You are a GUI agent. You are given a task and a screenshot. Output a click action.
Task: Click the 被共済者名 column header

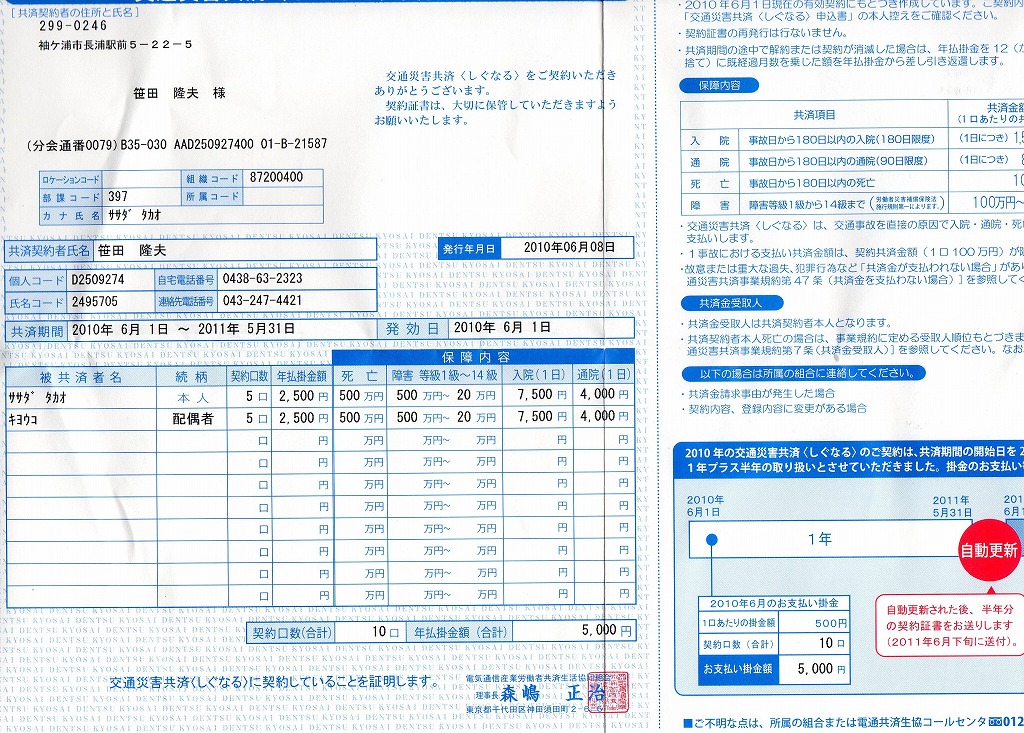coord(80,377)
